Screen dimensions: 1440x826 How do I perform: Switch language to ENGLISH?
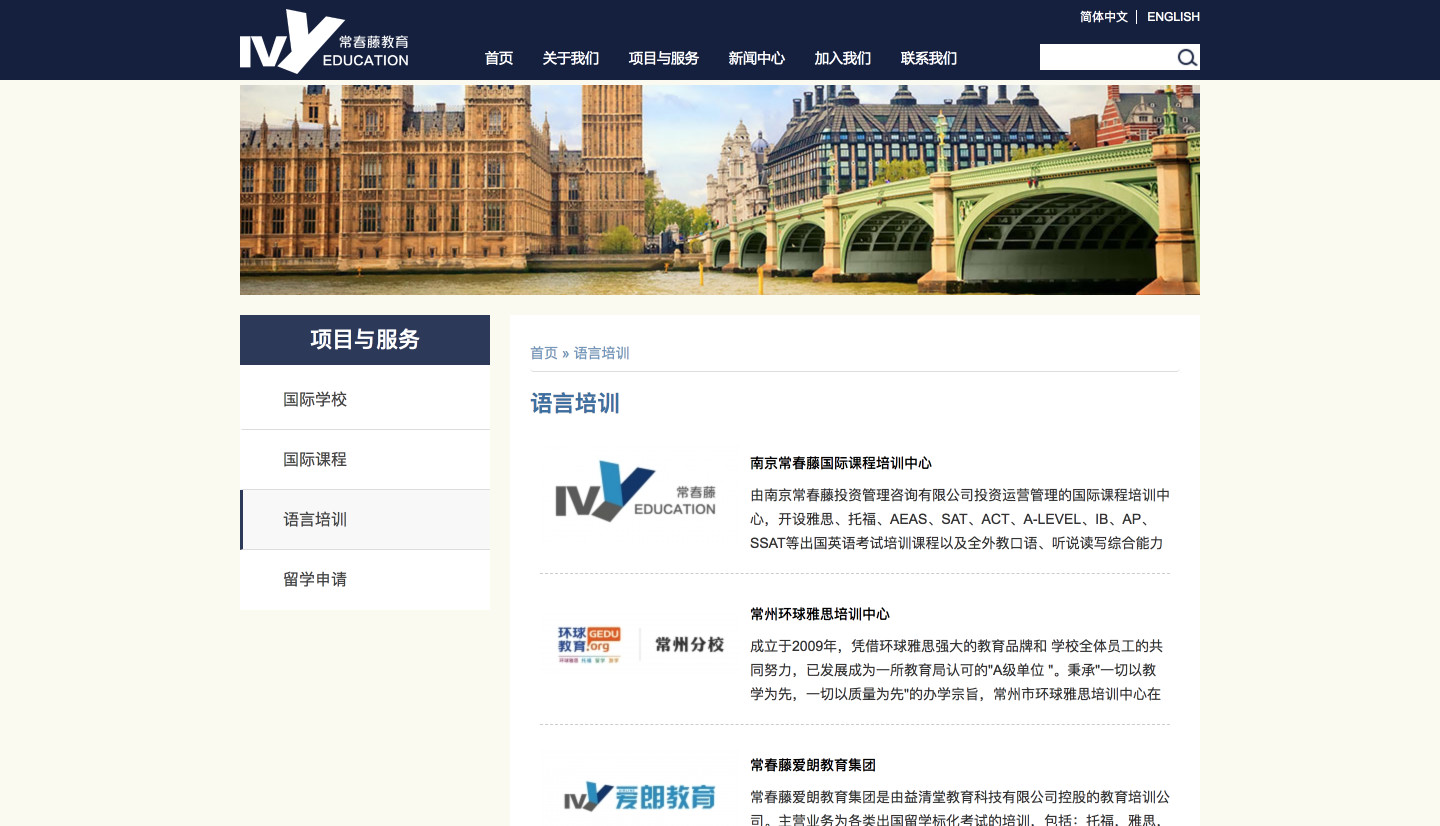coord(1173,17)
